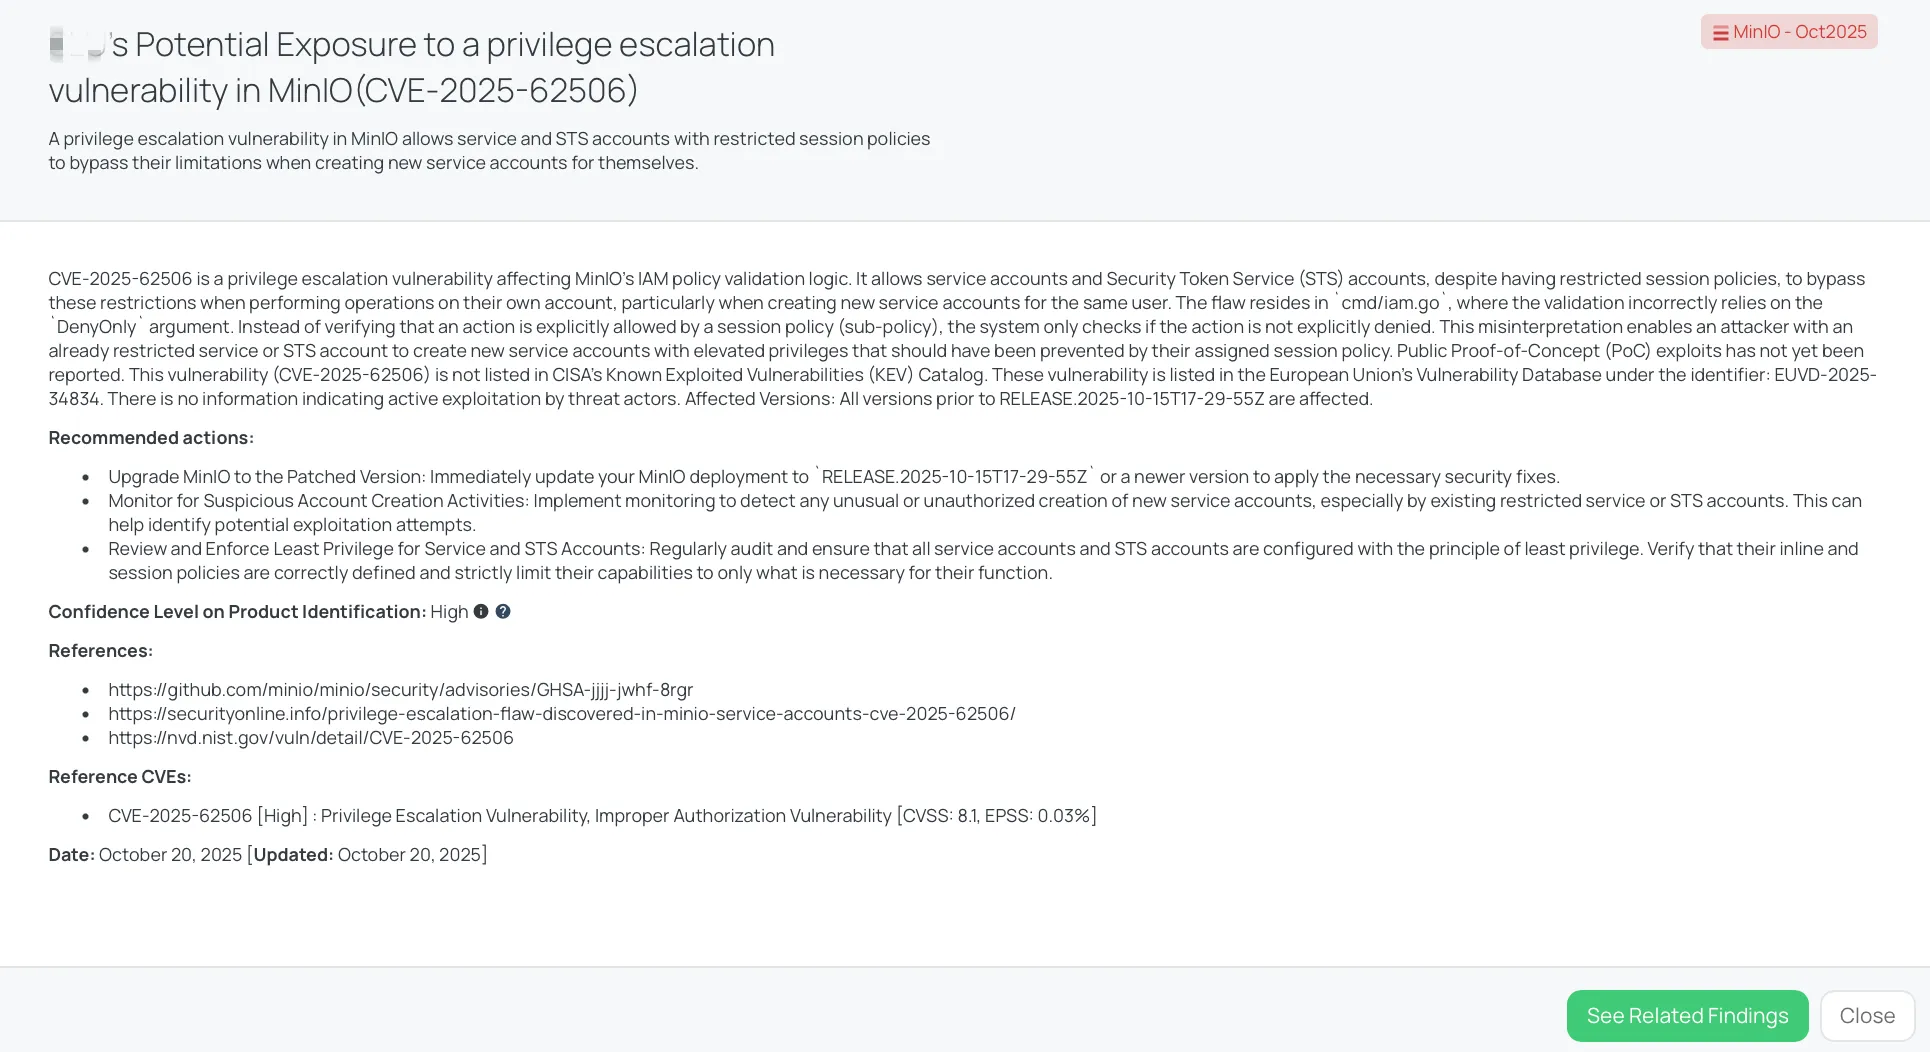Close the vulnerability details dialog
The height and width of the screenshot is (1052, 1930).
coord(1866,1016)
